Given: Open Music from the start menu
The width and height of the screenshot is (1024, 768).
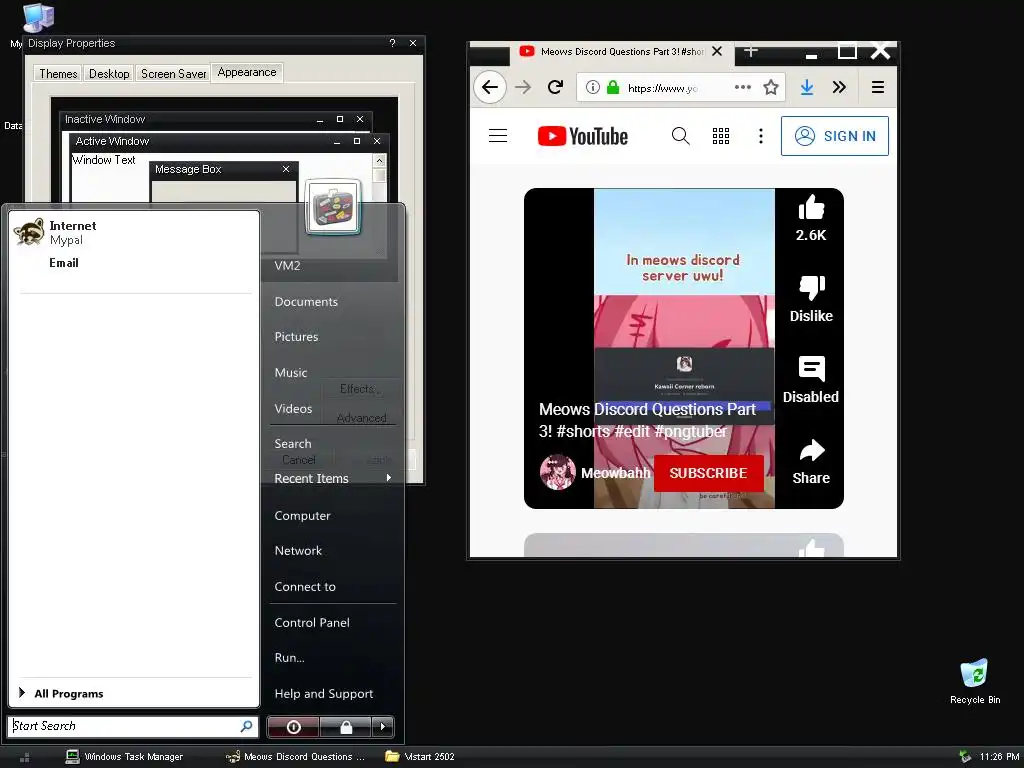Looking at the screenshot, I should 291,373.
